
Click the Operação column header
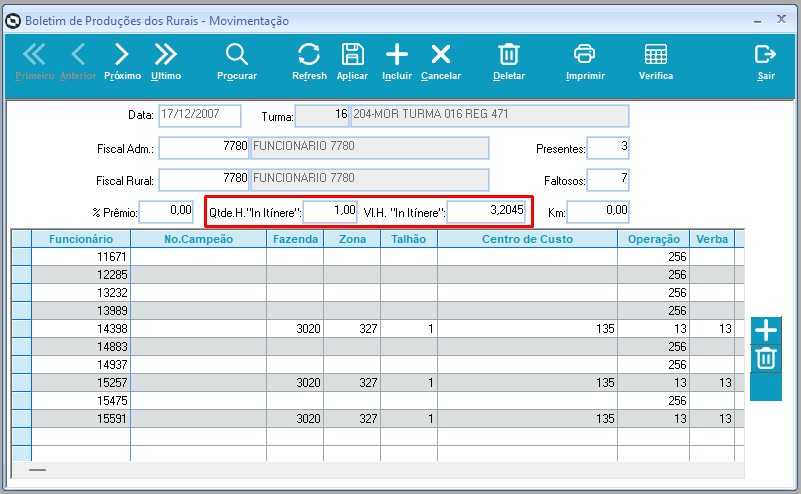(653, 239)
